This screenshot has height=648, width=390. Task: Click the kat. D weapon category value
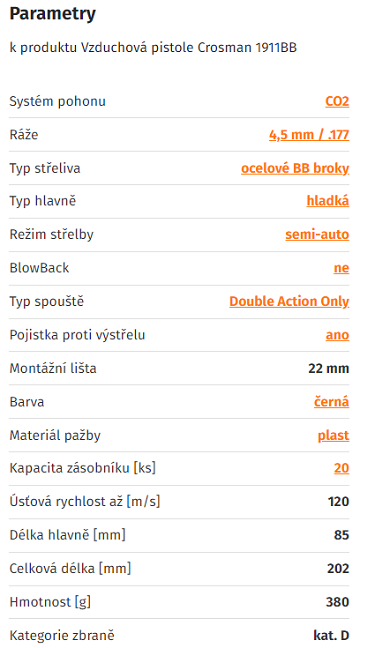tap(331, 635)
